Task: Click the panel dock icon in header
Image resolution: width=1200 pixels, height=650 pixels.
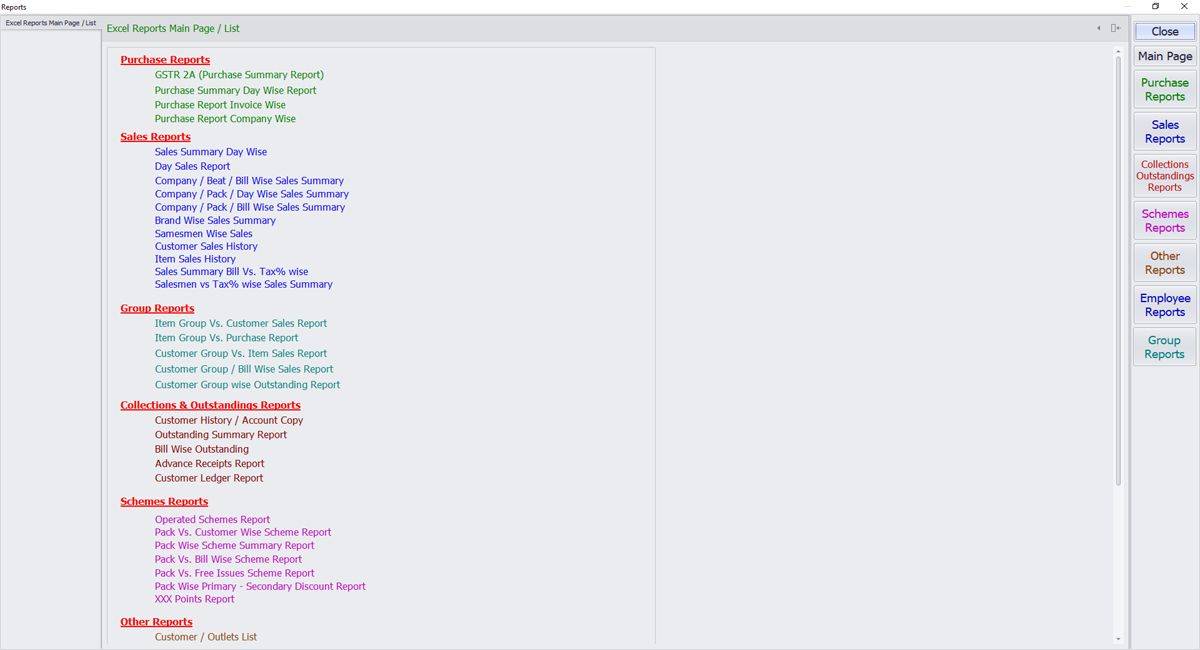Action: 1115,28
